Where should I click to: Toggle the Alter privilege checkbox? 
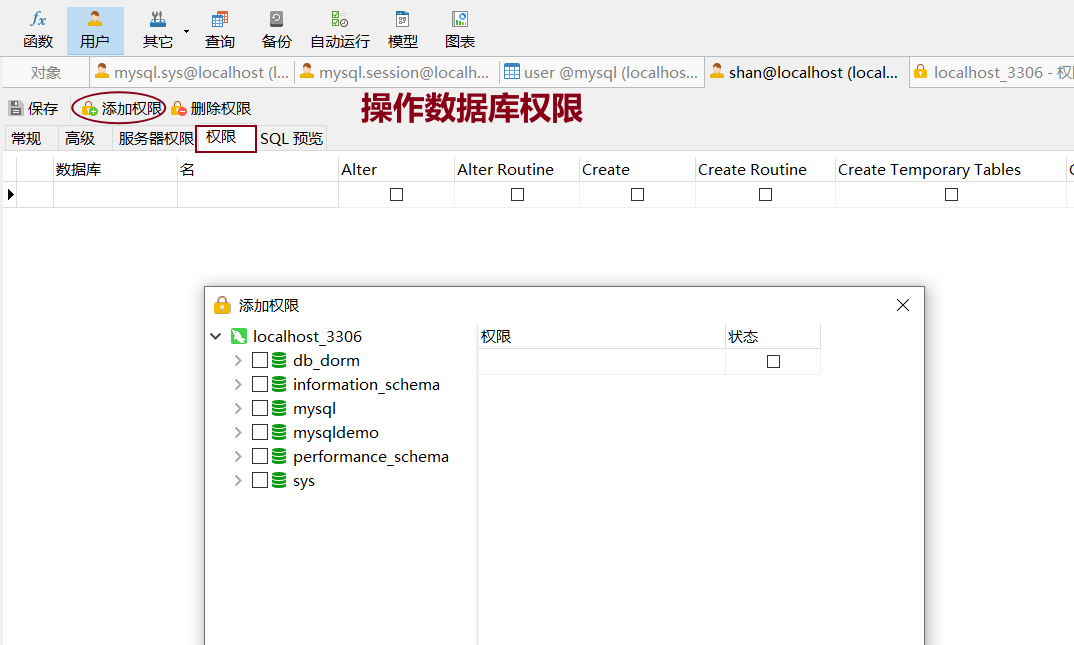[396, 195]
